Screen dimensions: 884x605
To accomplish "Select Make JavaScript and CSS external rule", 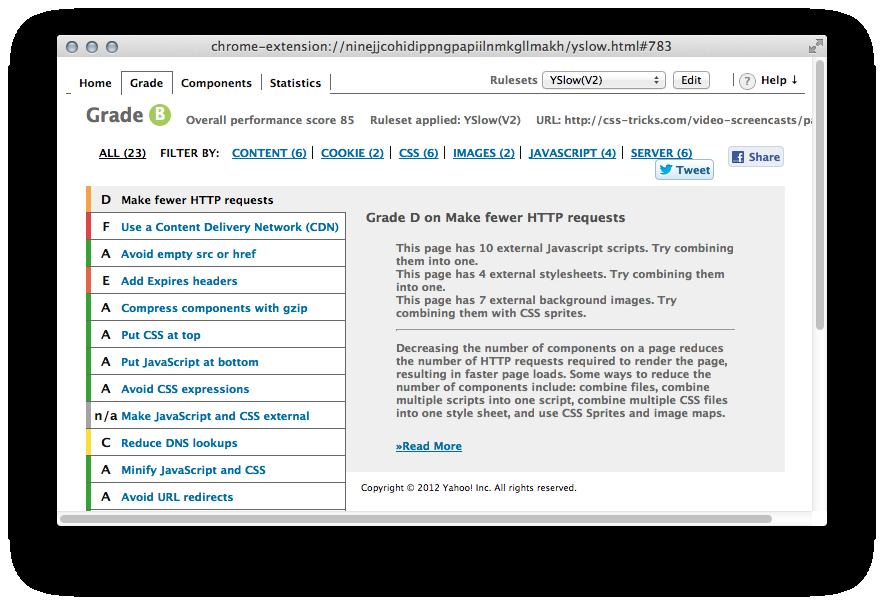I will (216, 416).
